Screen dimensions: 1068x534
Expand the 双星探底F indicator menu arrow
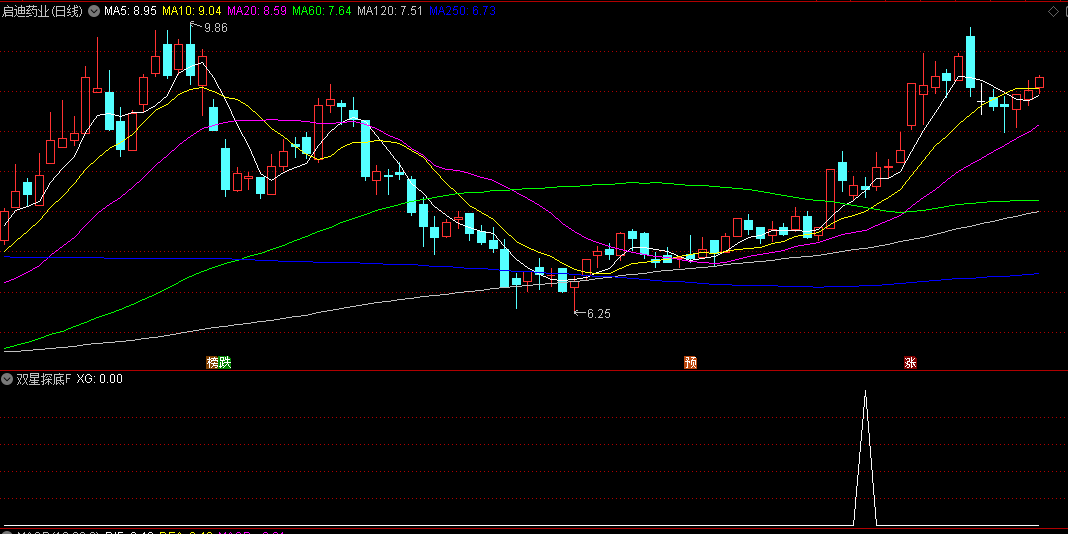[x=7, y=379]
